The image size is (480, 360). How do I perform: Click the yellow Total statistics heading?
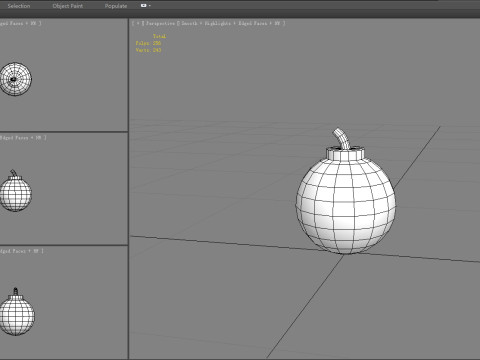(x=159, y=36)
